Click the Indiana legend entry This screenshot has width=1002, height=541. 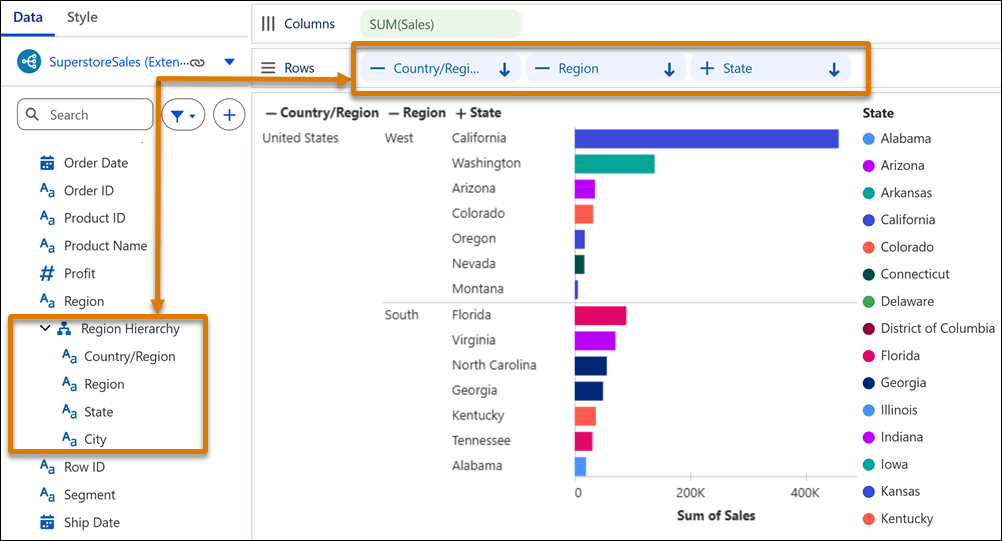[893, 437]
